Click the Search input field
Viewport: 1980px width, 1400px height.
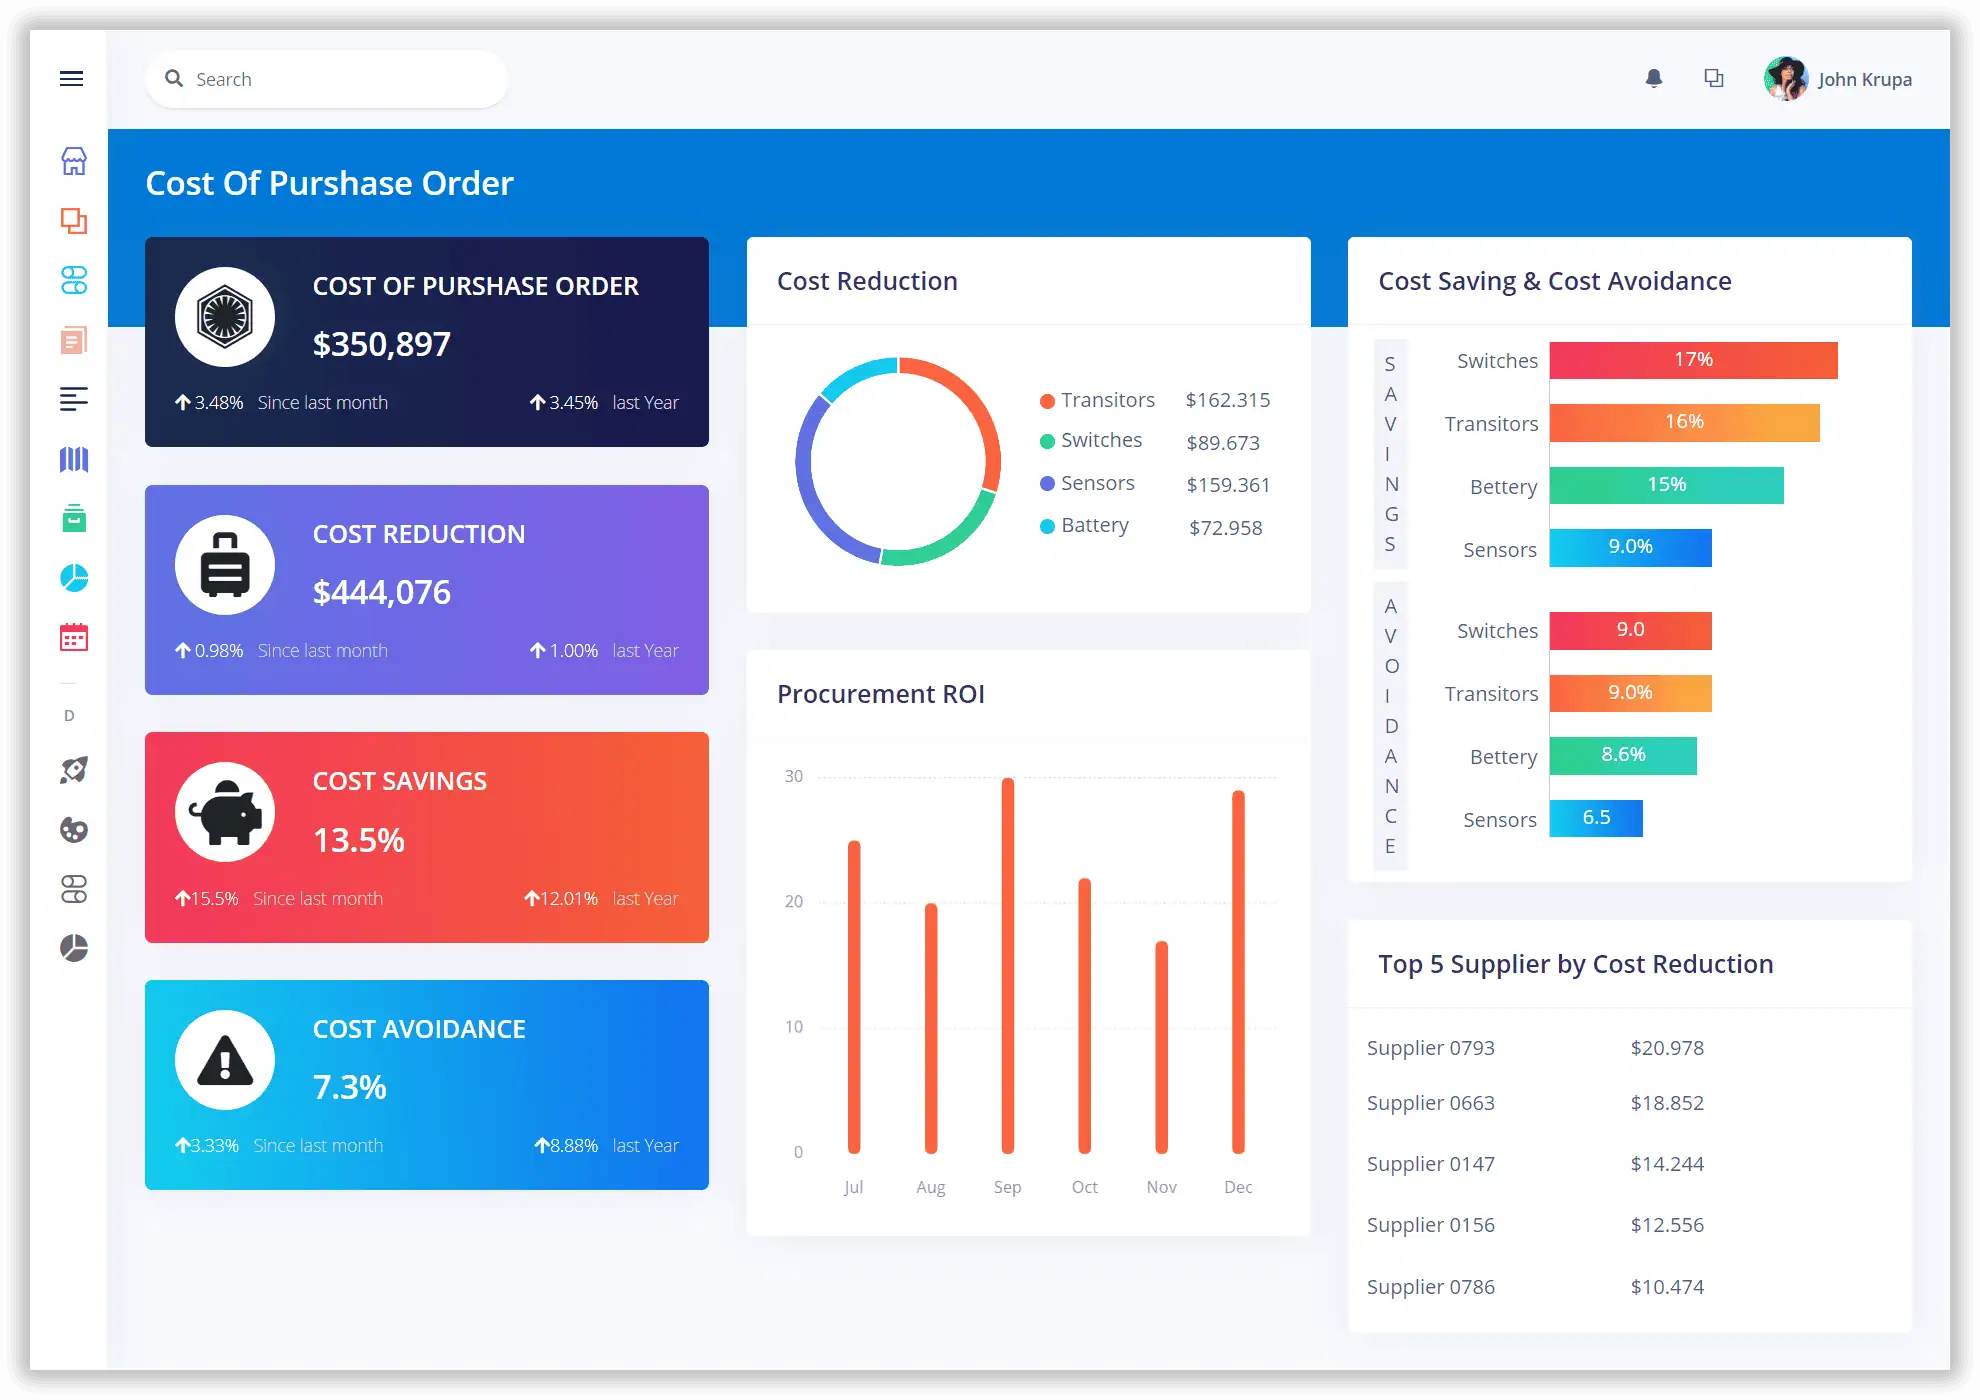[x=327, y=79]
